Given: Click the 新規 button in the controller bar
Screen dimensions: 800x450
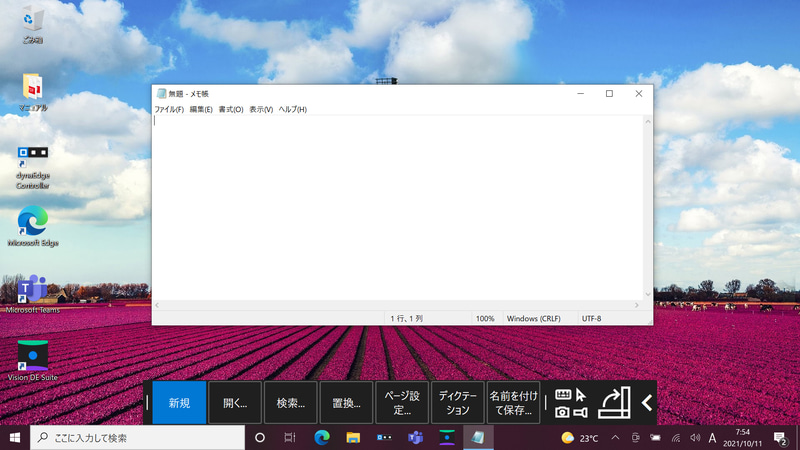Looking at the screenshot, I should coord(179,403).
